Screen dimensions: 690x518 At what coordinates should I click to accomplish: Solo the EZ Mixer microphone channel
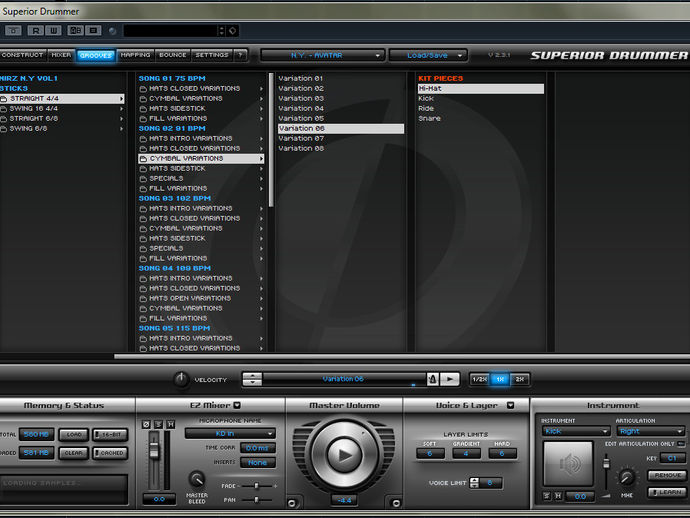pos(158,424)
